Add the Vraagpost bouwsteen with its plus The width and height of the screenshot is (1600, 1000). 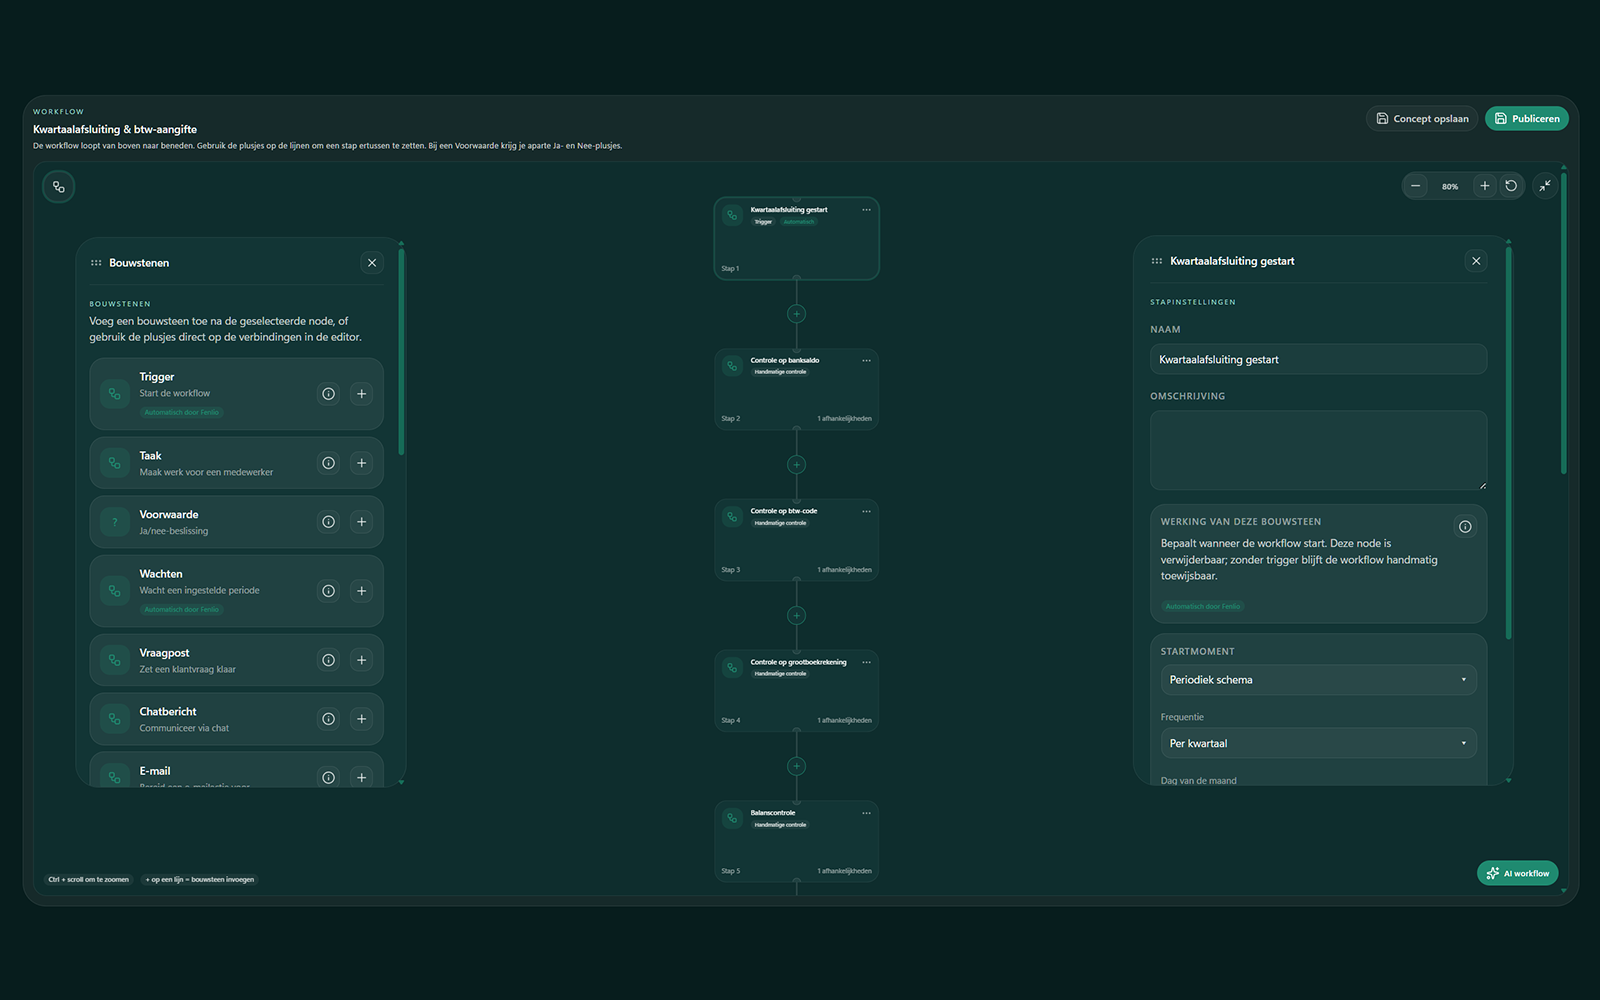pyautogui.click(x=362, y=660)
